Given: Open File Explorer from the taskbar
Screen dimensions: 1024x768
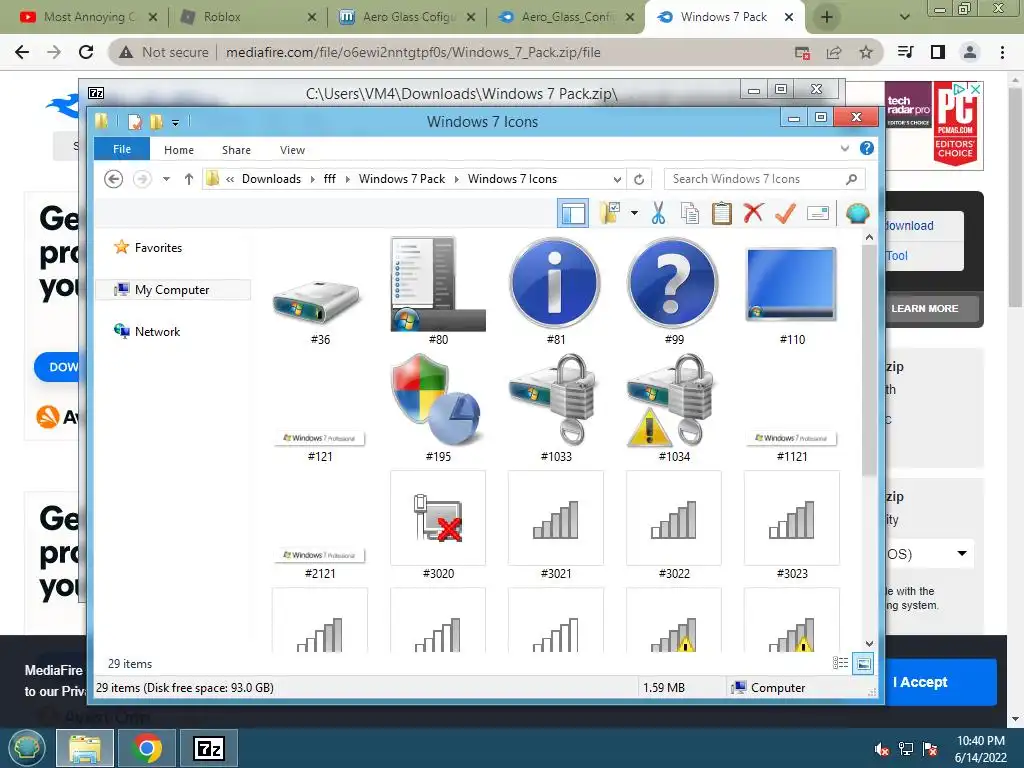Looking at the screenshot, I should point(85,748).
